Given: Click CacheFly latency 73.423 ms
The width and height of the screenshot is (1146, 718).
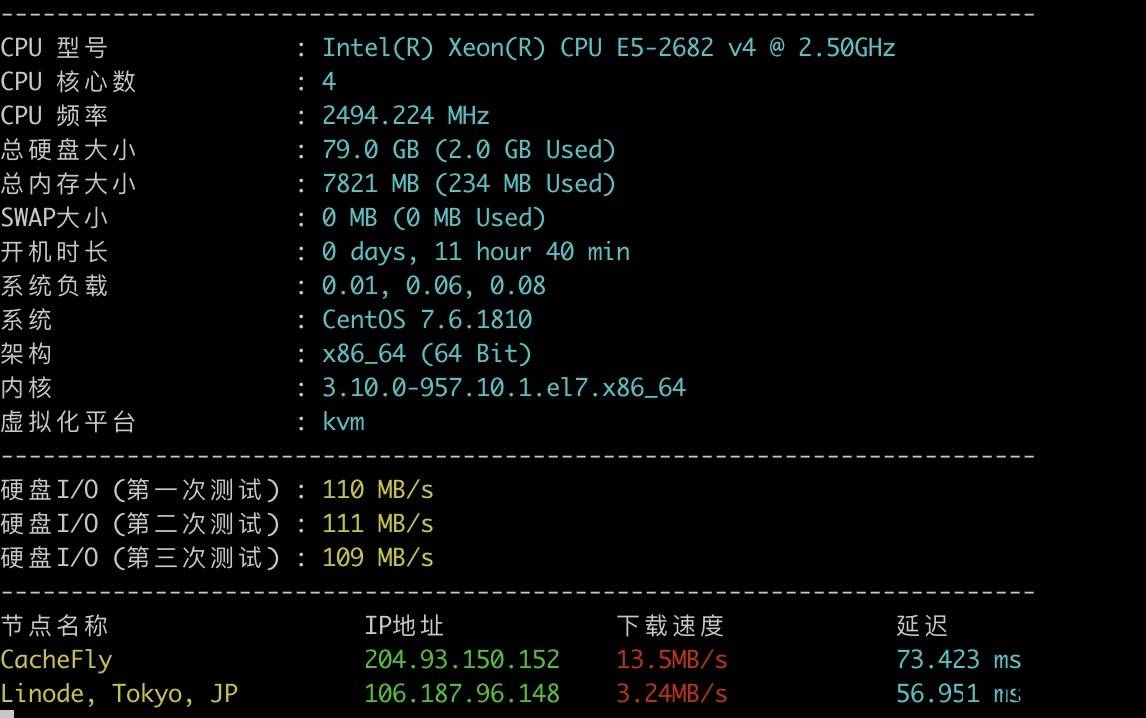Looking at the screenshot, I should pyautogui.click(x=959, y=660).
